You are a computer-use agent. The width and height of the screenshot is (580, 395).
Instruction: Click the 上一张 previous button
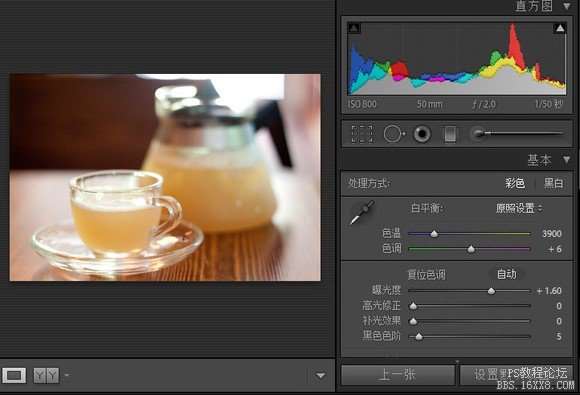pos(398,375)
